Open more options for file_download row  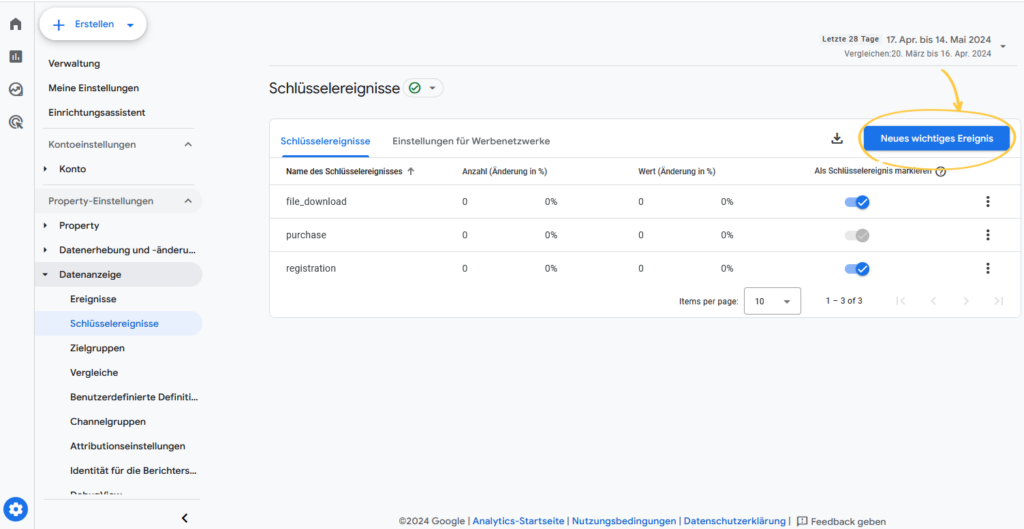987,202
